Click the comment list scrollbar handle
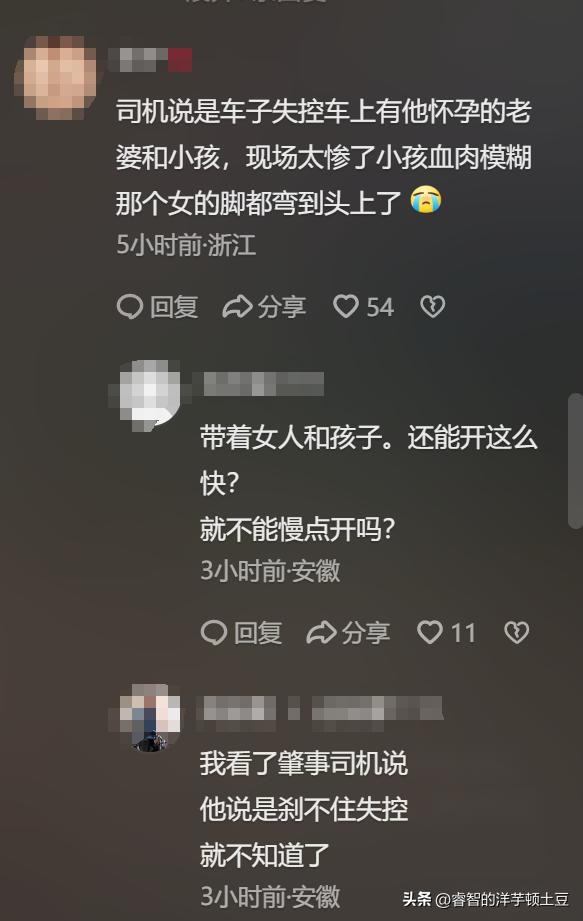 (575, 462)
